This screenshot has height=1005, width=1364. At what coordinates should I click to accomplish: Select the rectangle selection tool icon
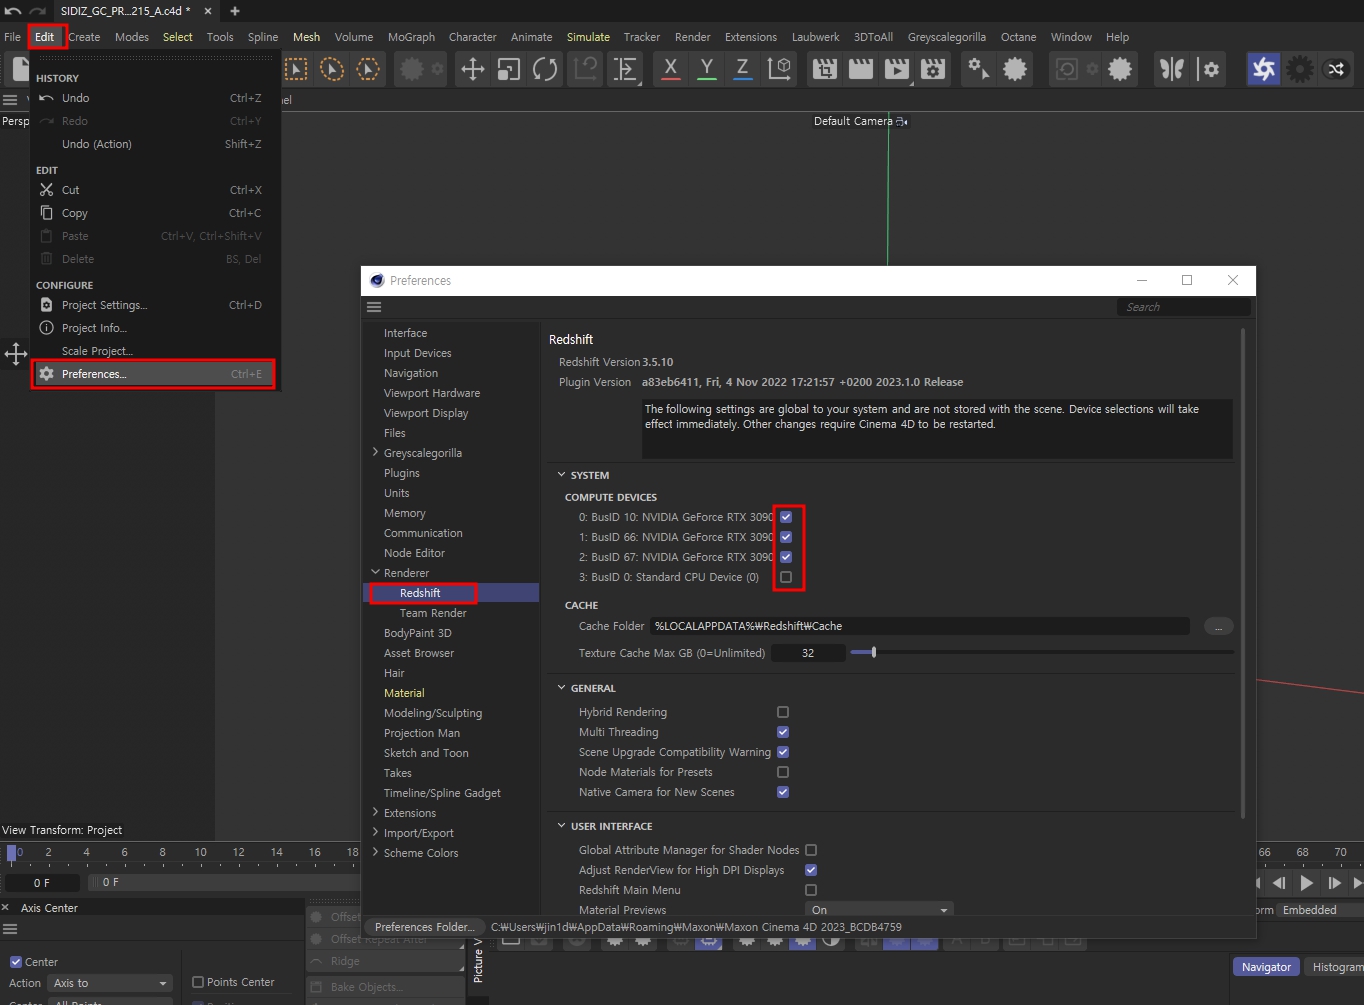coord(296,69)
